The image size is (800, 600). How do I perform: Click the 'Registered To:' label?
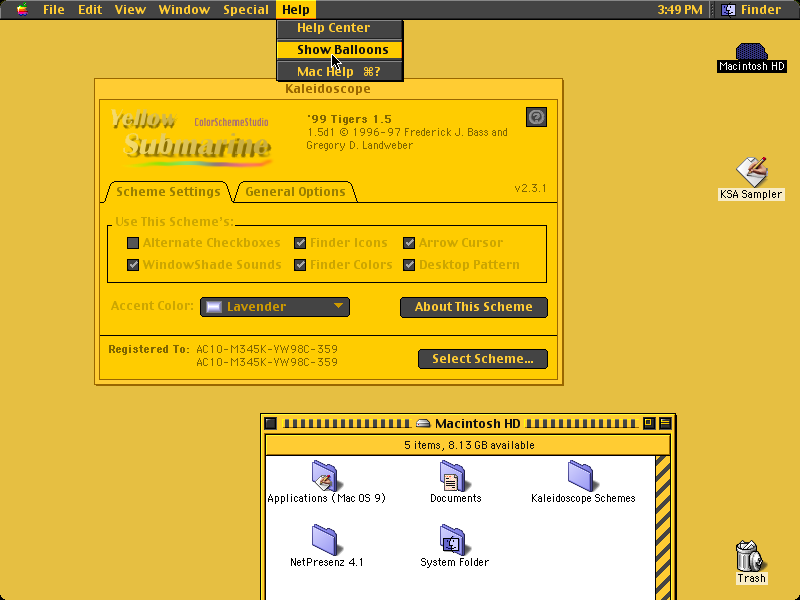(149, 349)
